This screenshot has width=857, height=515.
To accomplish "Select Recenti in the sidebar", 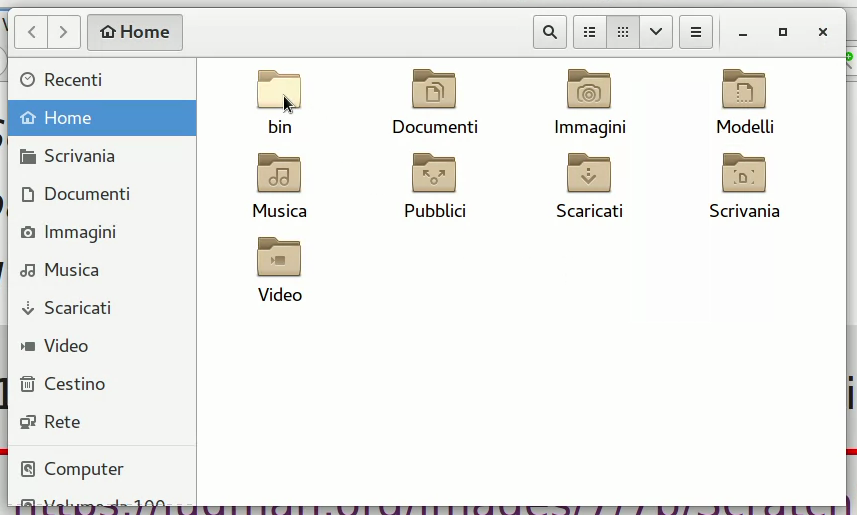I will [72, 80].
